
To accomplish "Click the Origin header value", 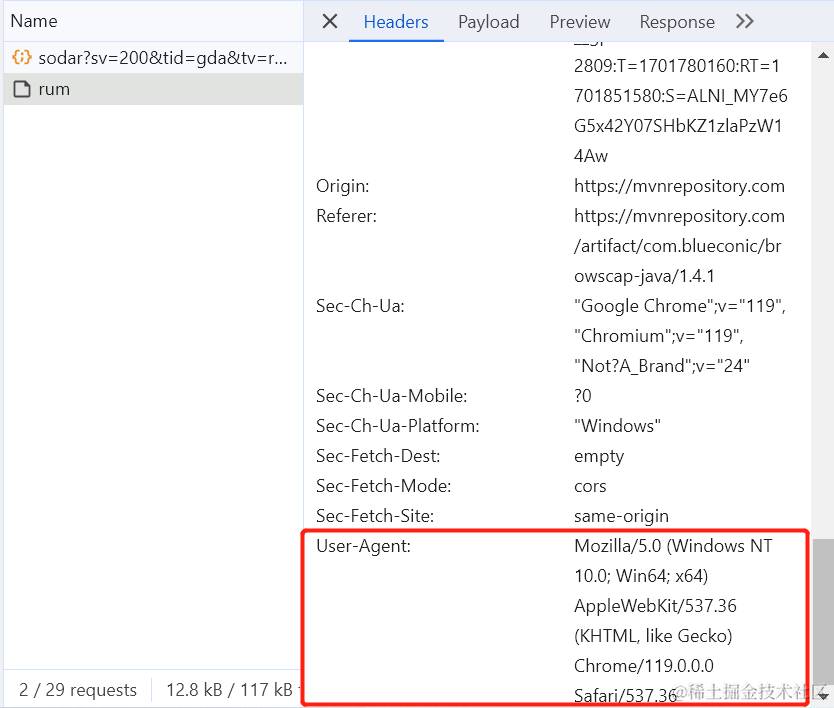I will tap(679, 186).
